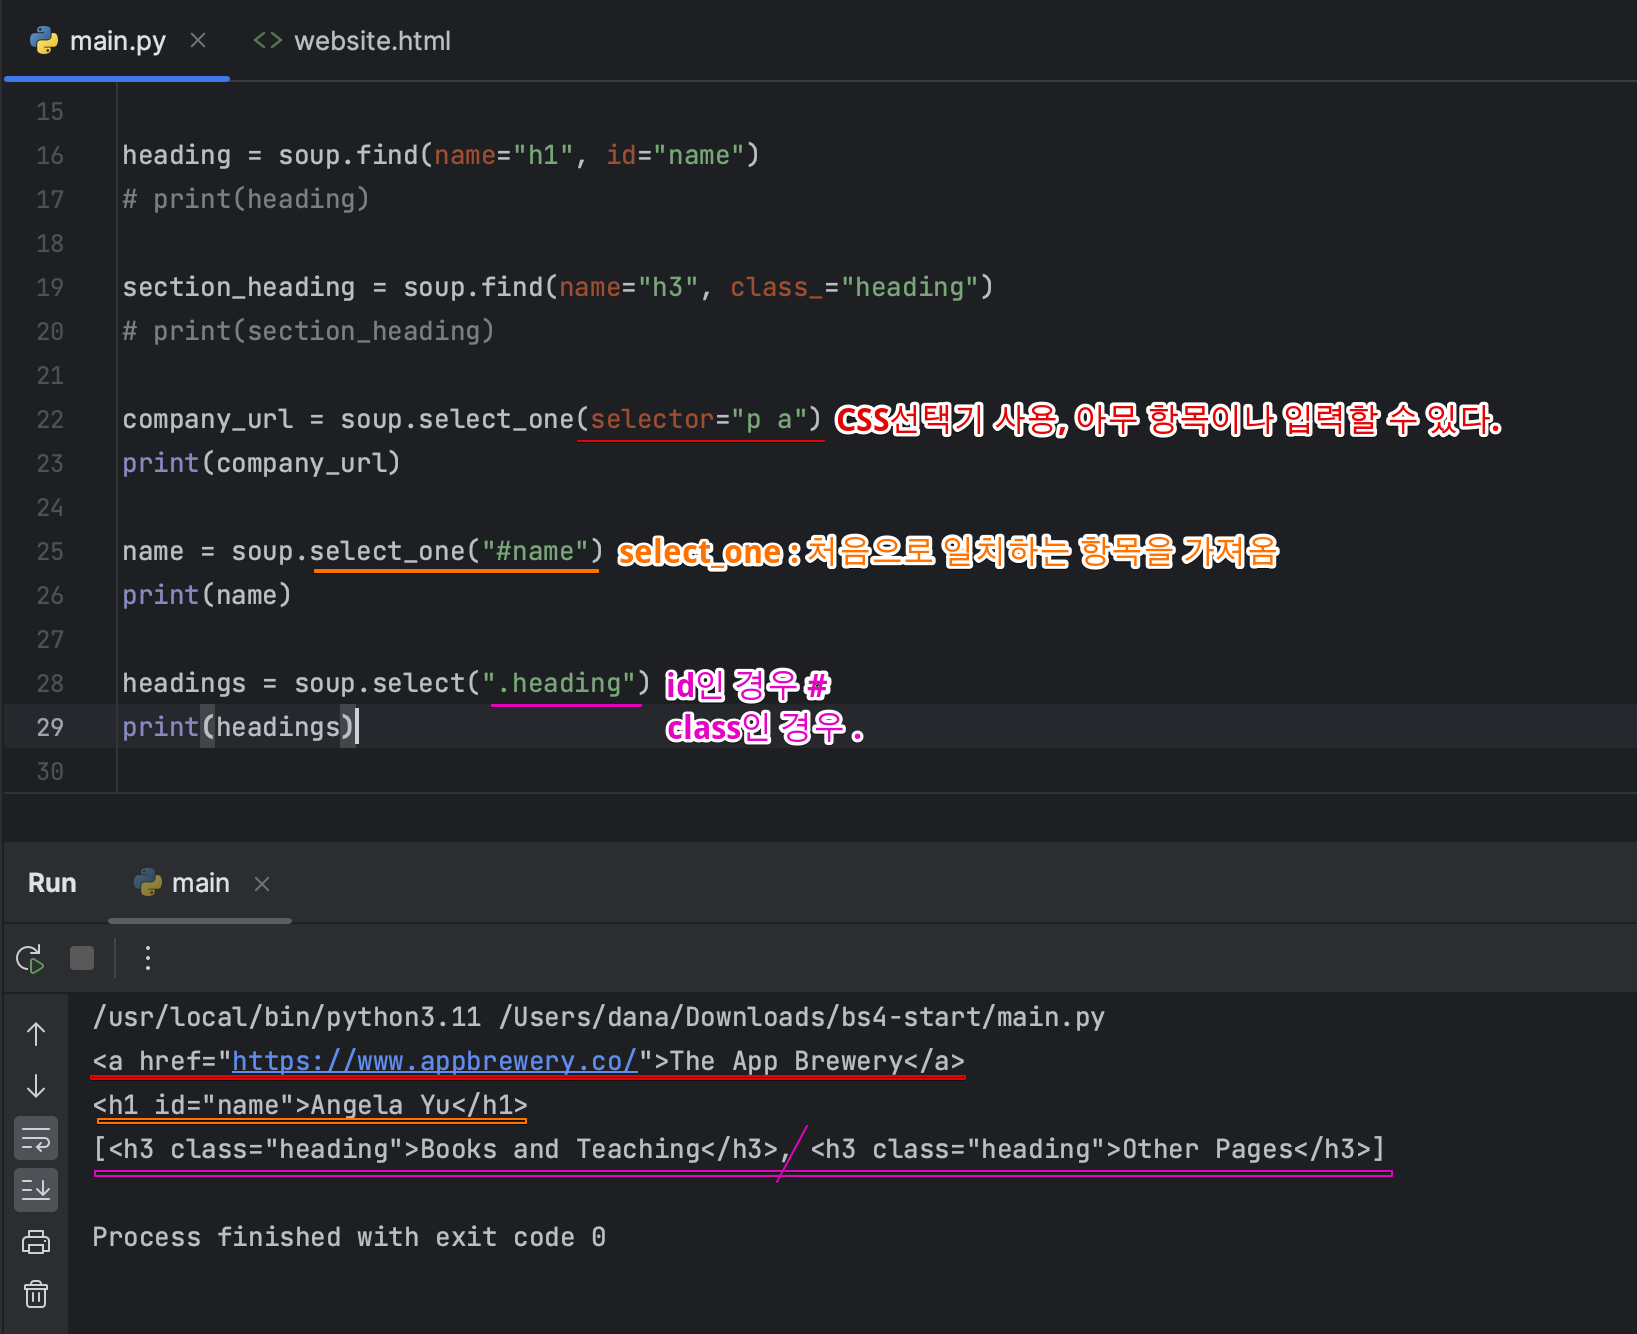Image resolution: width=1637 pixels, height=1334 pixels.
Task: Close the main run tab
Action: click(x=262, y=884)
